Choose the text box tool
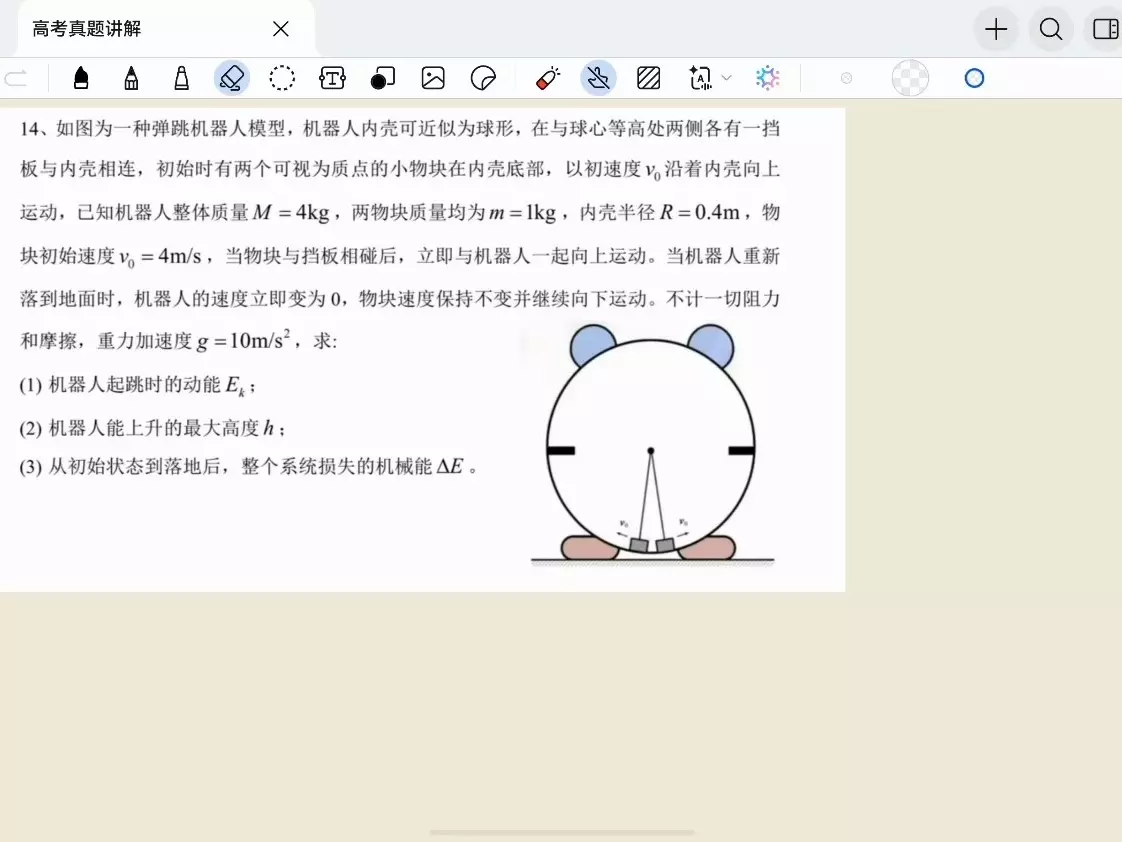Viewport: 1122px width, 842px height. click(x=332, y=78)
